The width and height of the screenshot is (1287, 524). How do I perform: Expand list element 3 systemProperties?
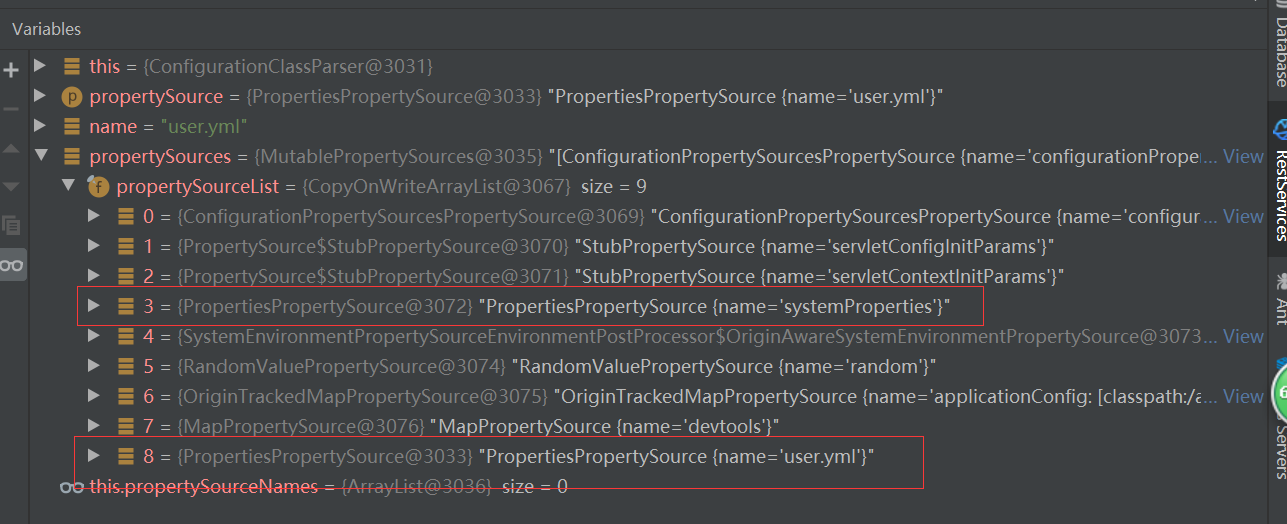(x=94, y=306)
